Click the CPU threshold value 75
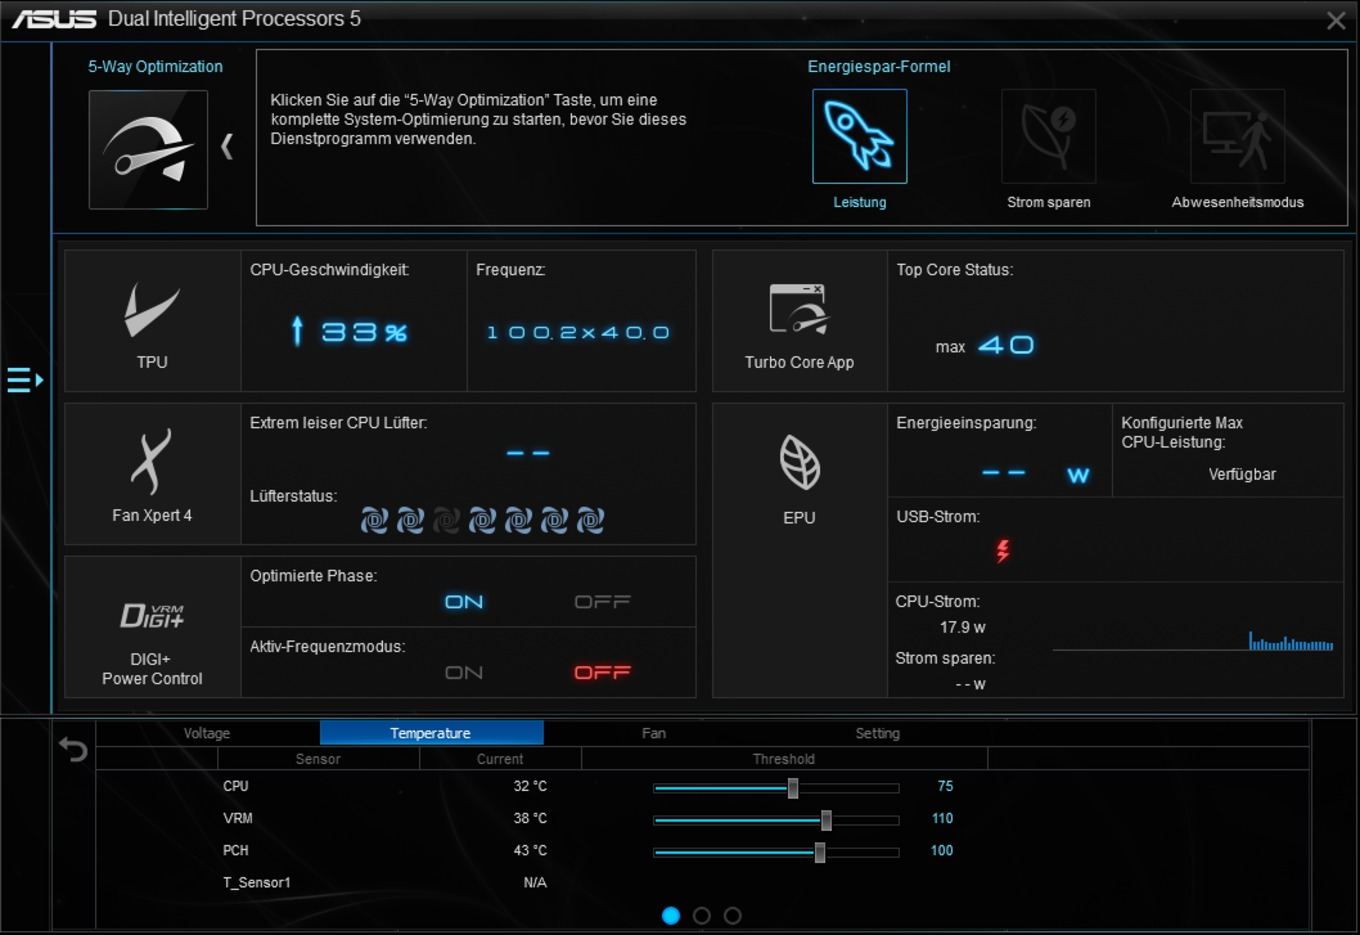Image resolution: width=1360 pixels, height=935 pixels. pyautogui.click(x=945, y=786)
